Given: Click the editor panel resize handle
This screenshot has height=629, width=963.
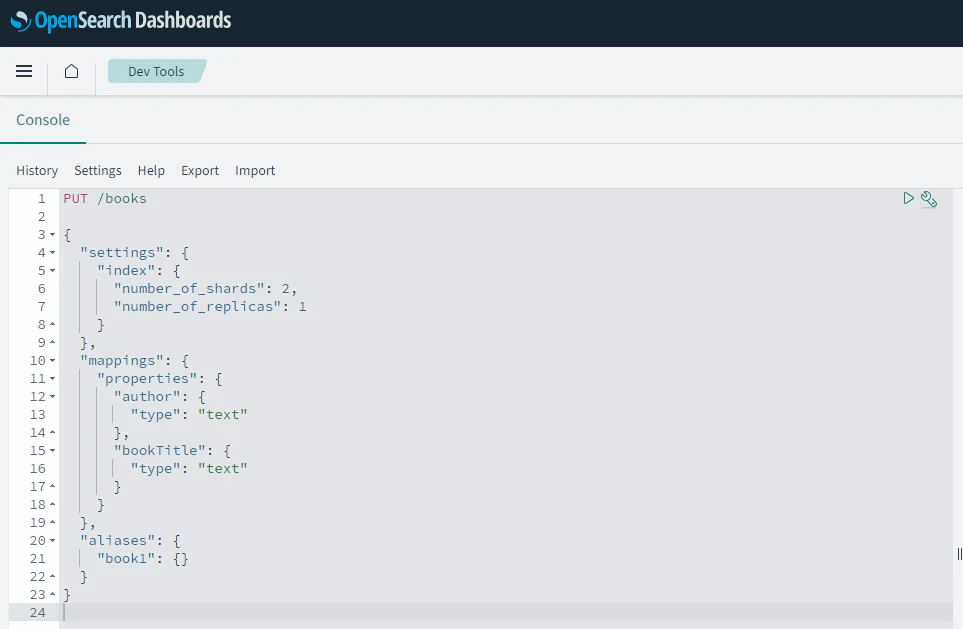Looking at the screenshot, I should point(959,554).
